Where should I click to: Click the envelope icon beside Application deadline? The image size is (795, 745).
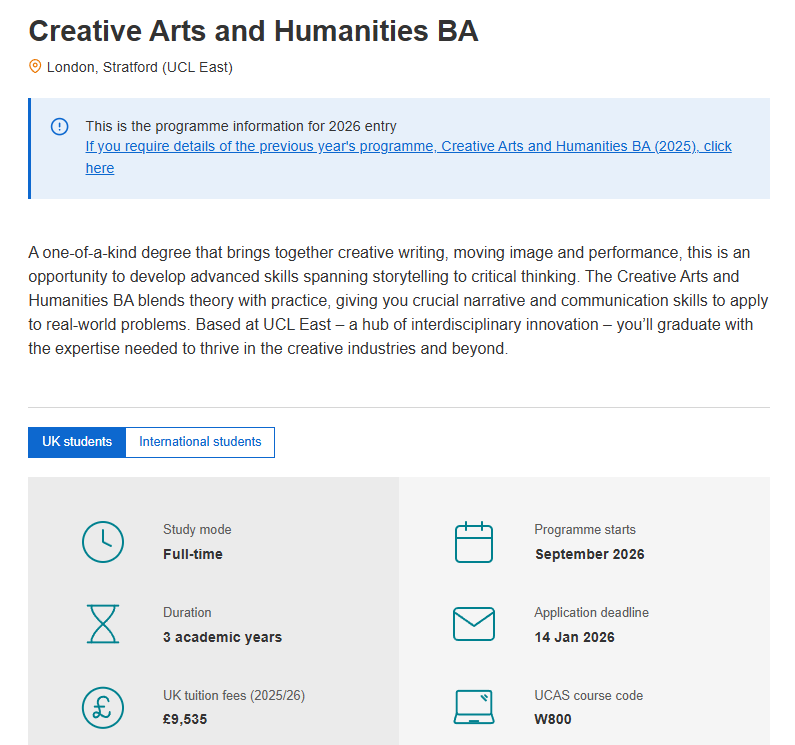(474, 624)
